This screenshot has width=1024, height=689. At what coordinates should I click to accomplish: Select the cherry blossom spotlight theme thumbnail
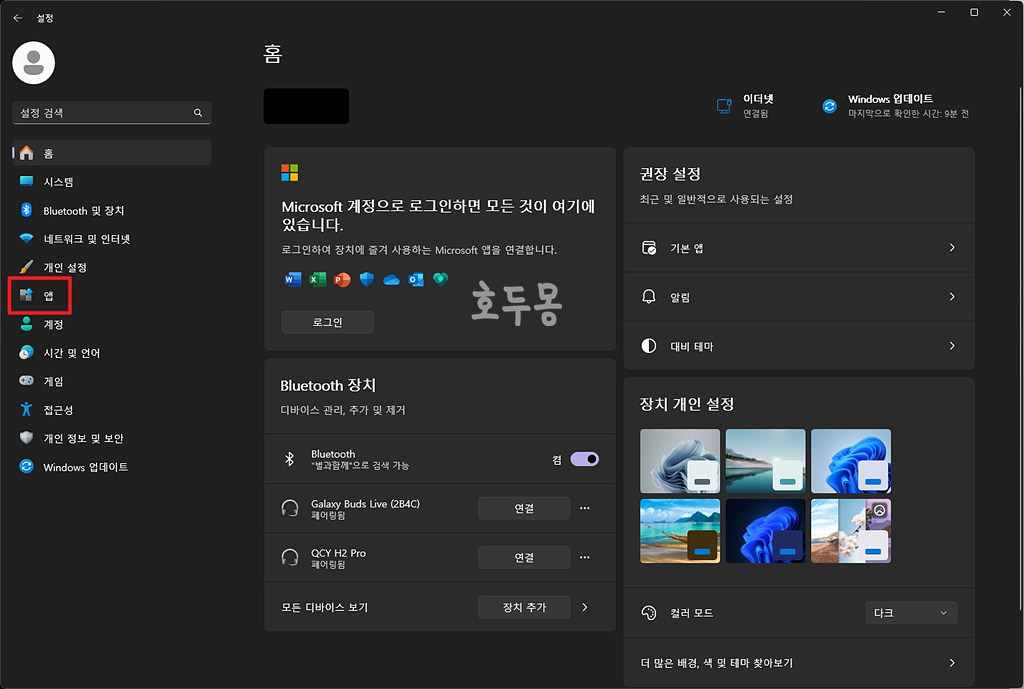850,531
